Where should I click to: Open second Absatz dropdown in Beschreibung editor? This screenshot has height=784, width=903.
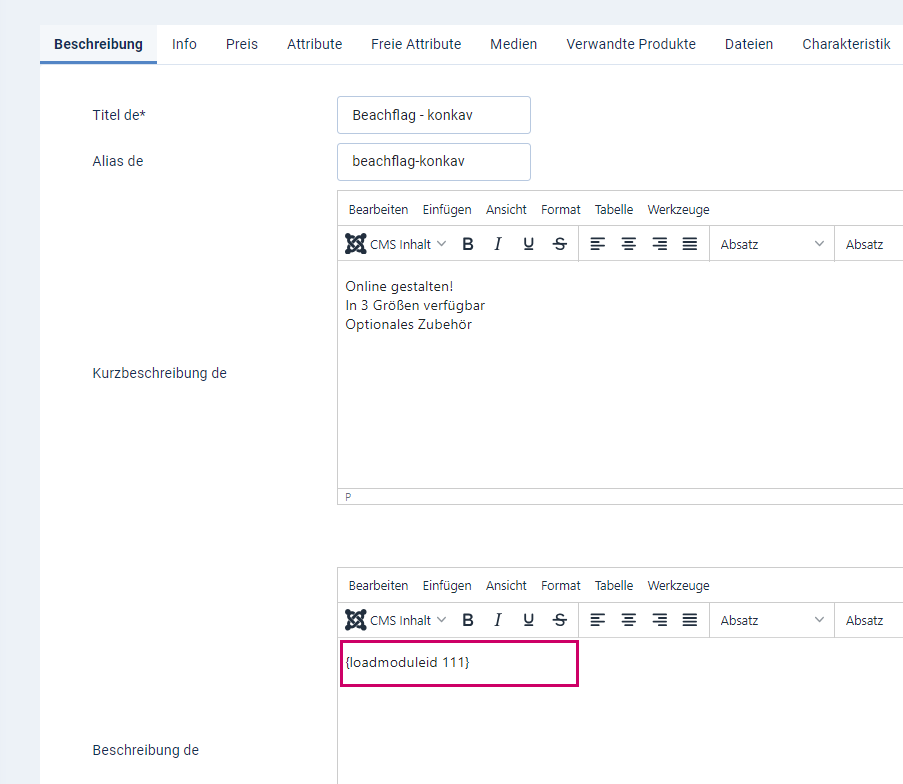[x=870, y=620]
